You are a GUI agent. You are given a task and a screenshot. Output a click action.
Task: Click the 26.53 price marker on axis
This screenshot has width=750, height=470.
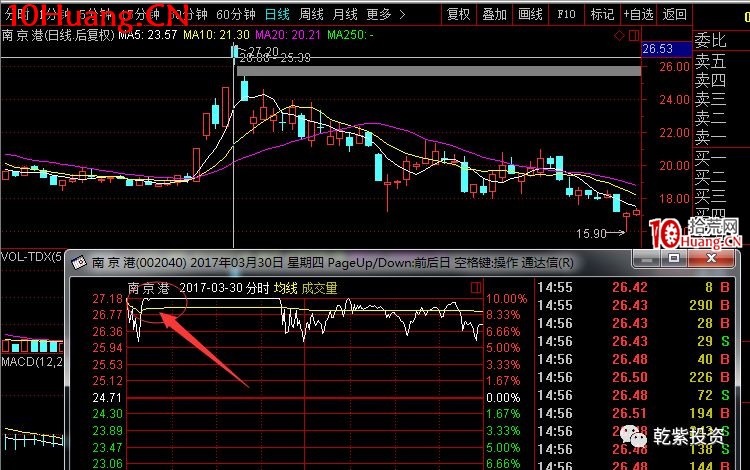[x=667, y=49]
